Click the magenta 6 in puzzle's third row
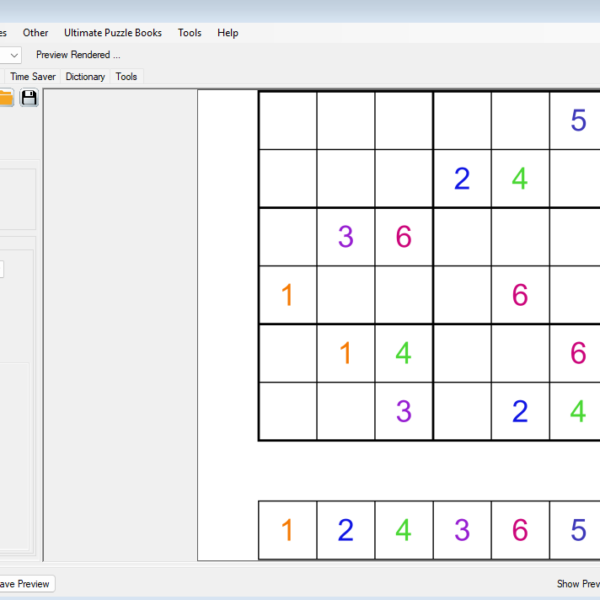Viewport: 600px width, 600px height. click(404, 237)
